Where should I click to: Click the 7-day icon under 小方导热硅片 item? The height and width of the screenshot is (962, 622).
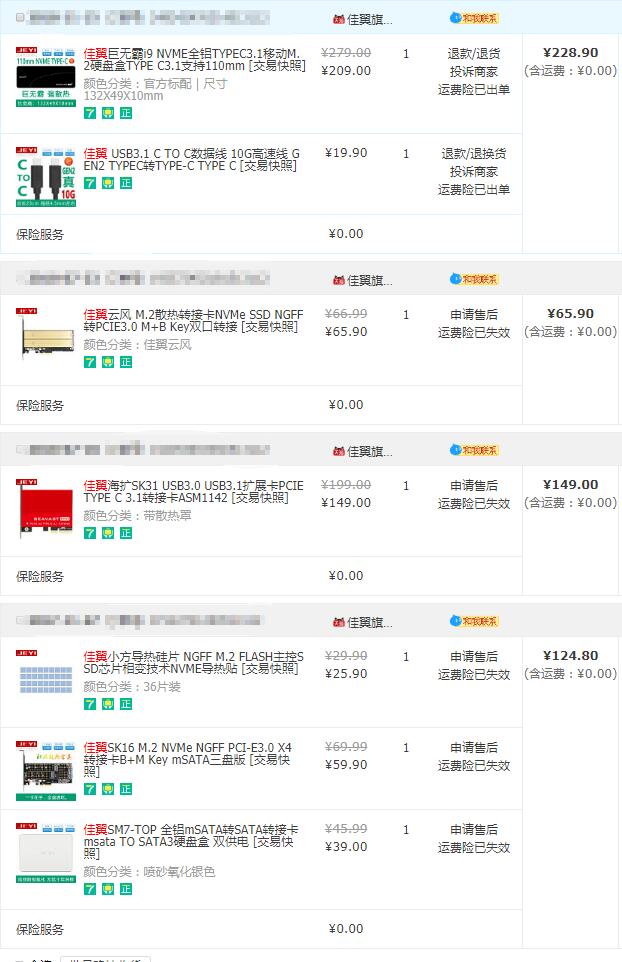click(90, 704)
